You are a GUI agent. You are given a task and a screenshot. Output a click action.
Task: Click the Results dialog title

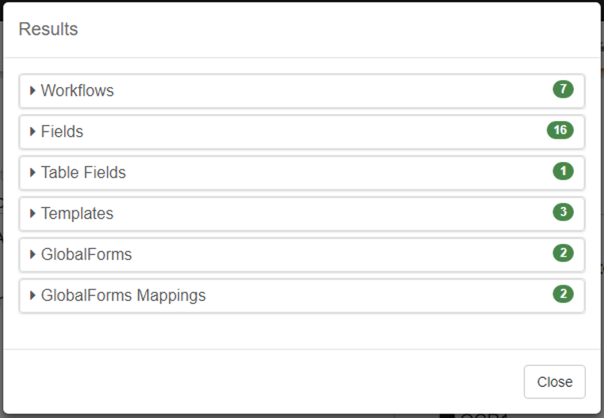(48, 29)
